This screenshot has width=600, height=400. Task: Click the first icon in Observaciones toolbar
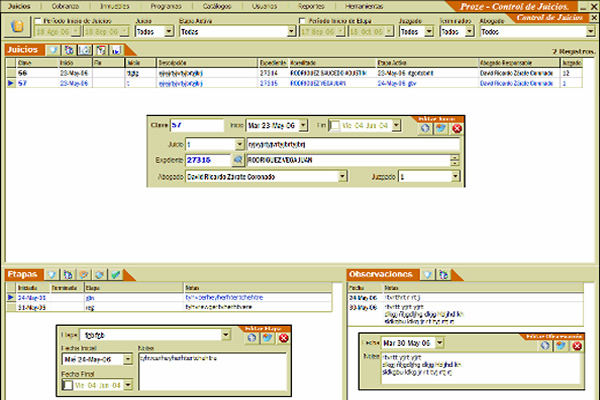click(x=426, y=274)
